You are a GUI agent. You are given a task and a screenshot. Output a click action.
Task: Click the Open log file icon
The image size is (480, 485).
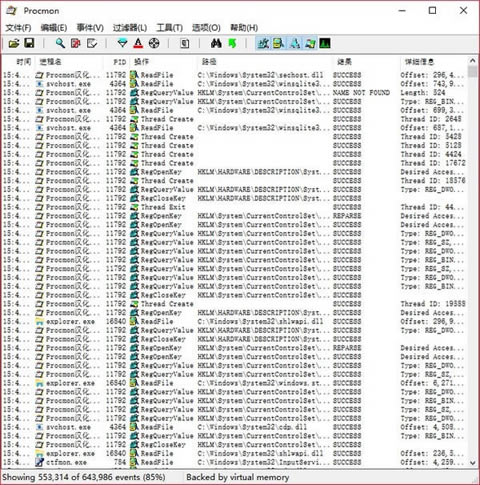point(14,43)
